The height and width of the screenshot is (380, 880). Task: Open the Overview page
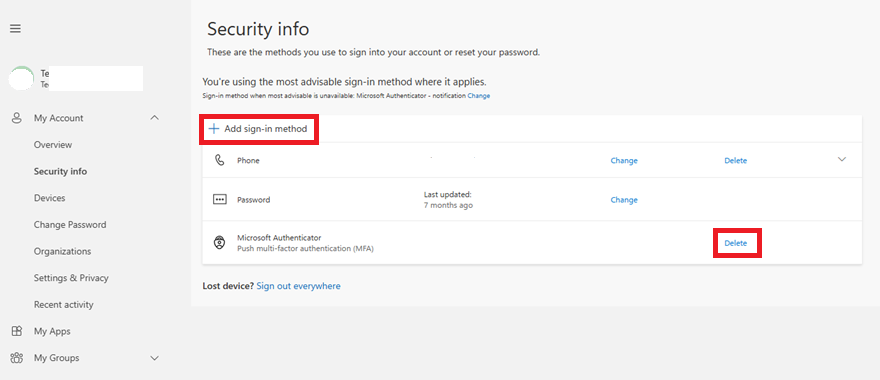pos(53,144)
